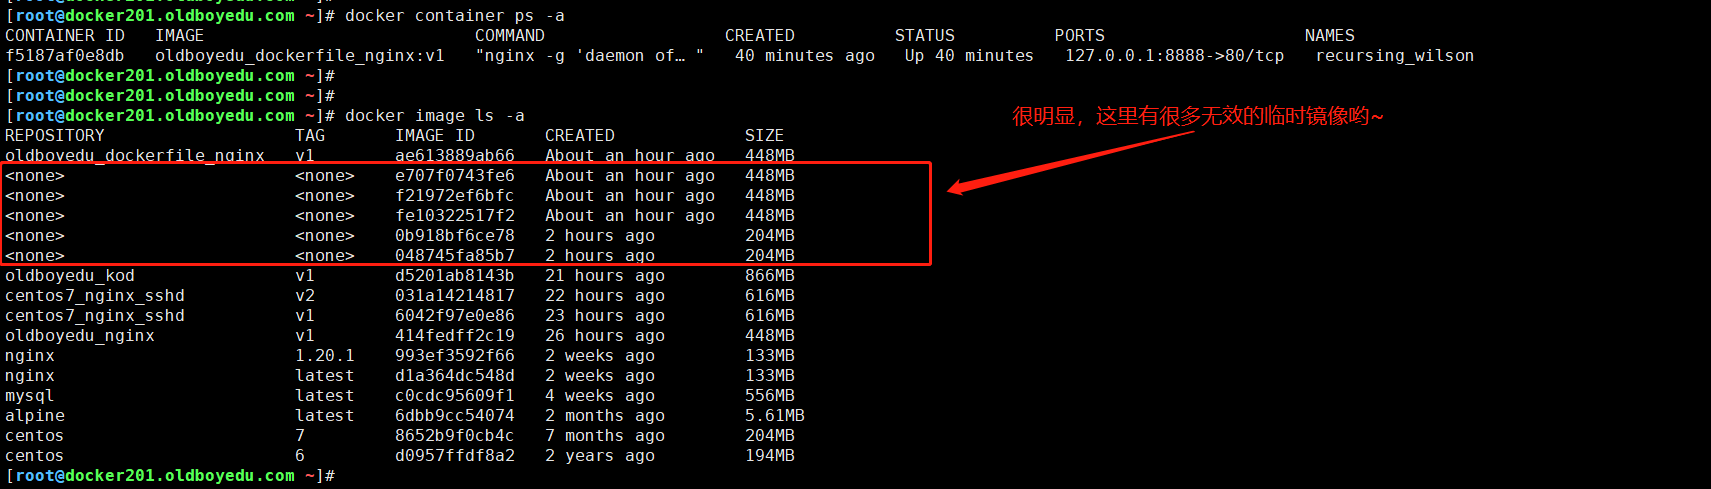Click the 'Up 40 minutes' status
1711x489 pixels.
point(969,56)
